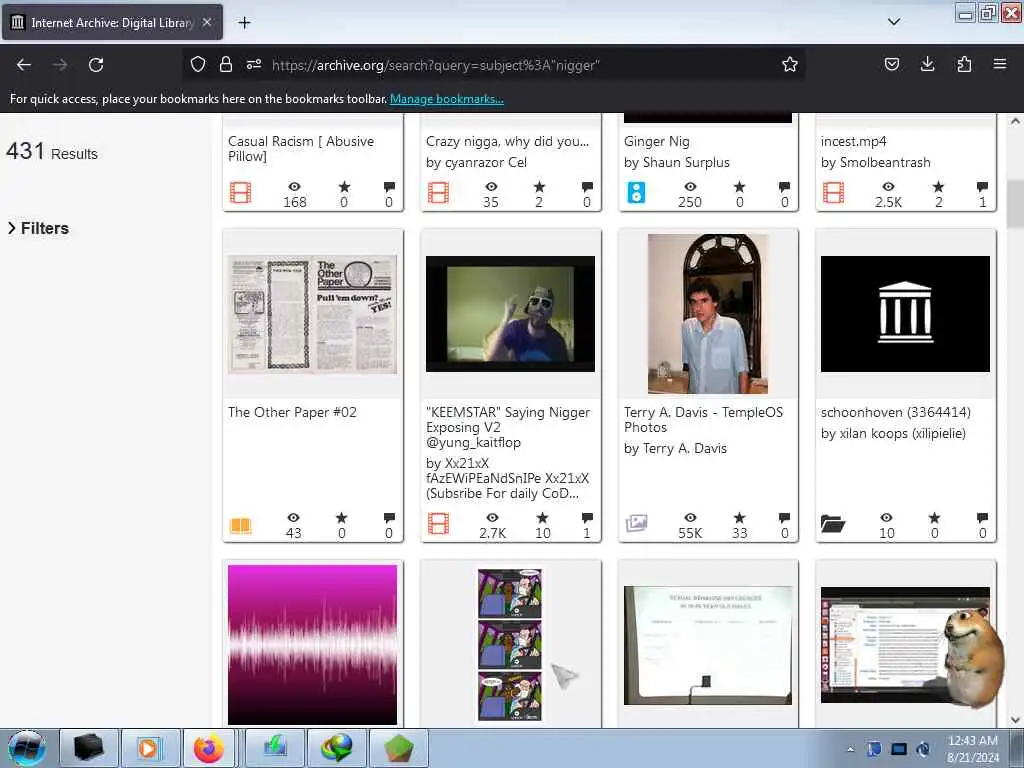Open the KEEMSTAR video thumbnail
Image resolution: width=1024 pixels, height=768 pixels.
510,313
